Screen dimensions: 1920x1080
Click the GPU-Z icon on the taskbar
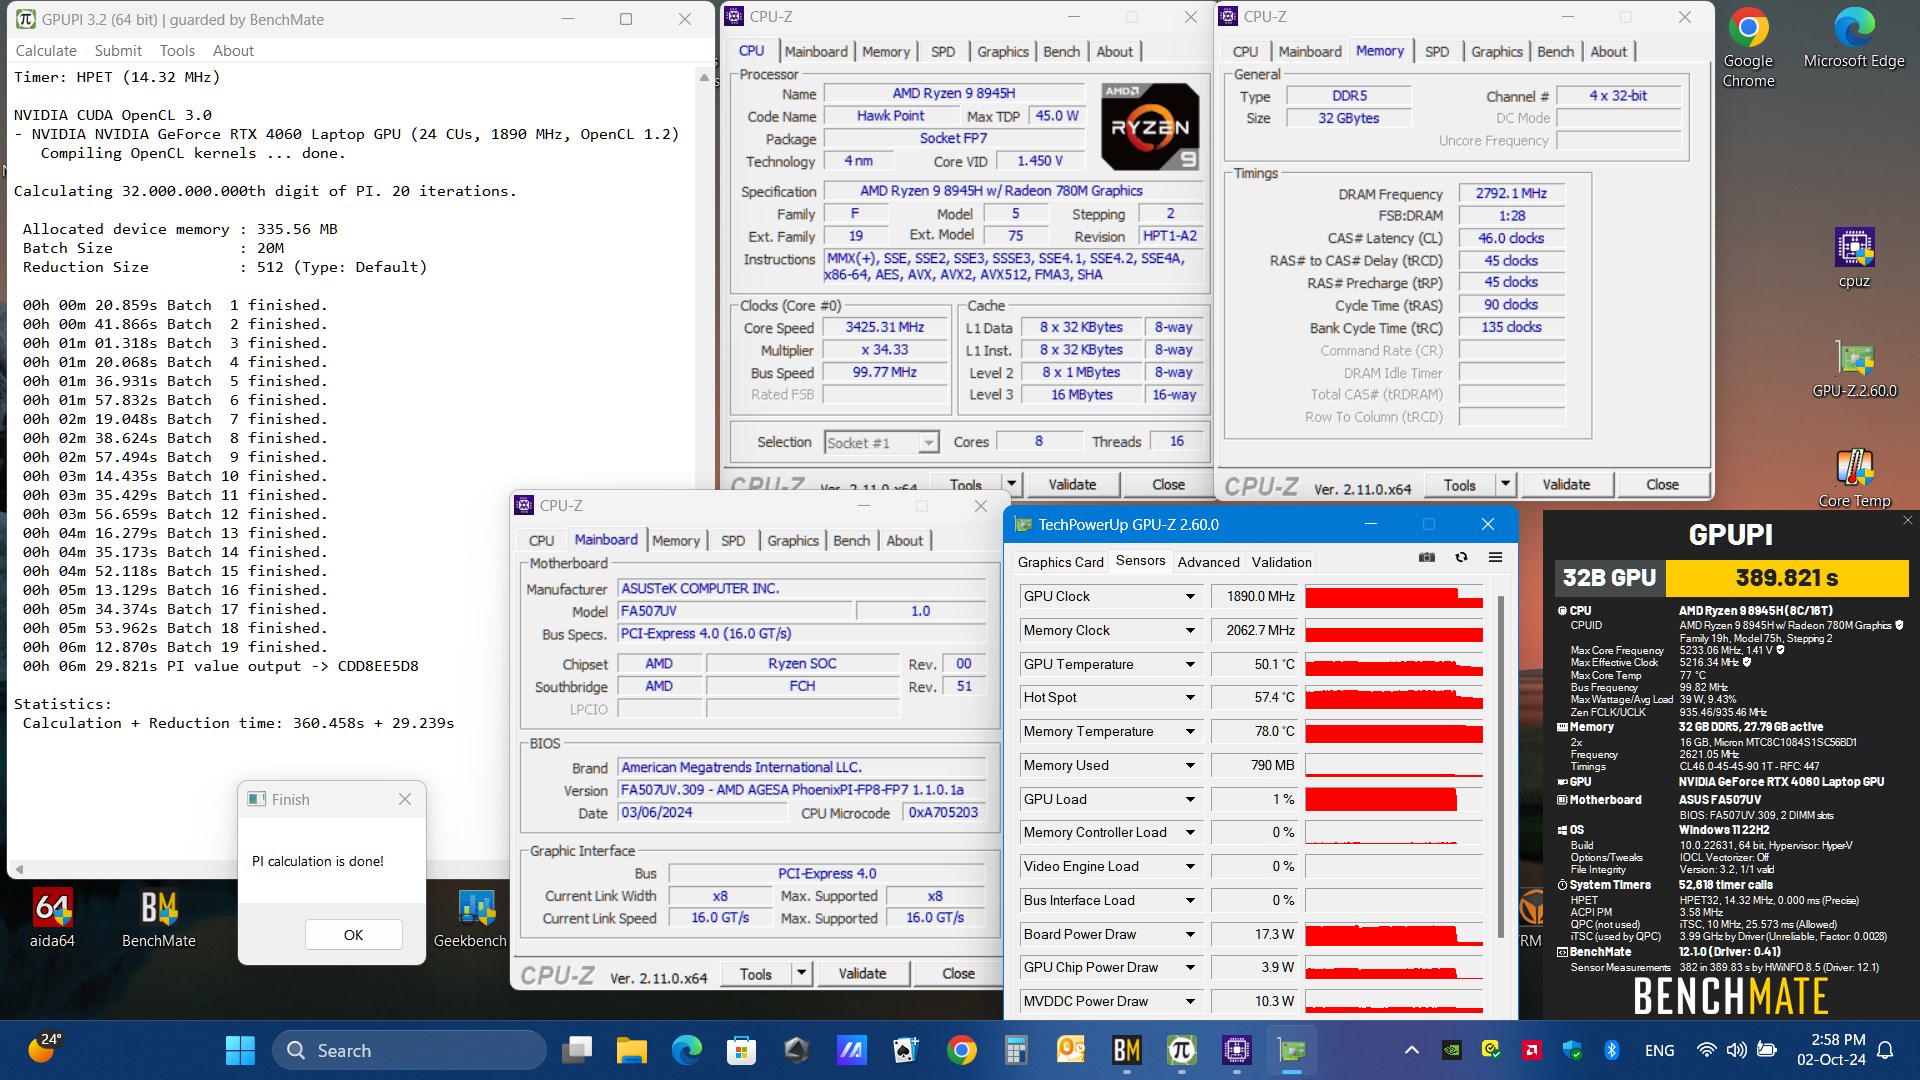[x=1291, y=1050]
